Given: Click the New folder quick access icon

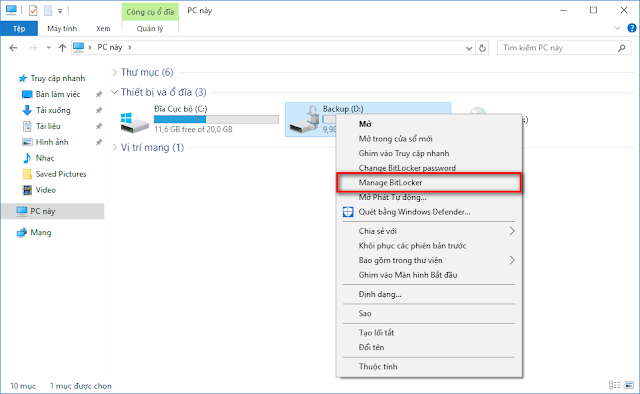Looking at the screenshot, I should (x=48, y=11).
